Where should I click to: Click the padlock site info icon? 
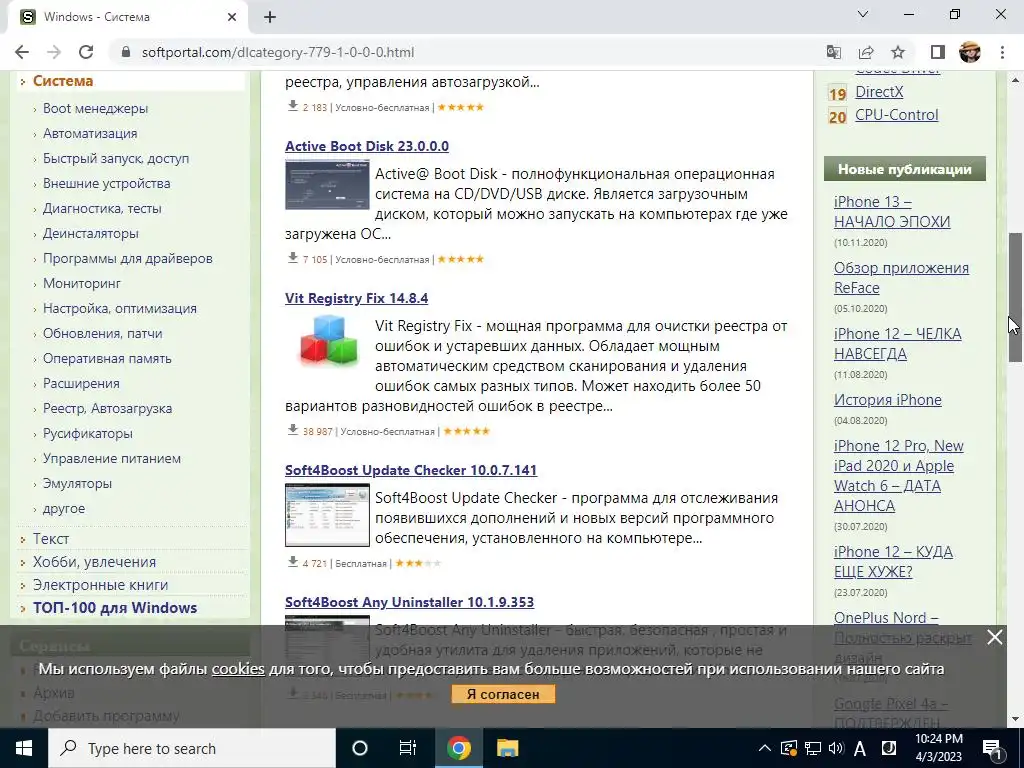click(x=126, y=52)
